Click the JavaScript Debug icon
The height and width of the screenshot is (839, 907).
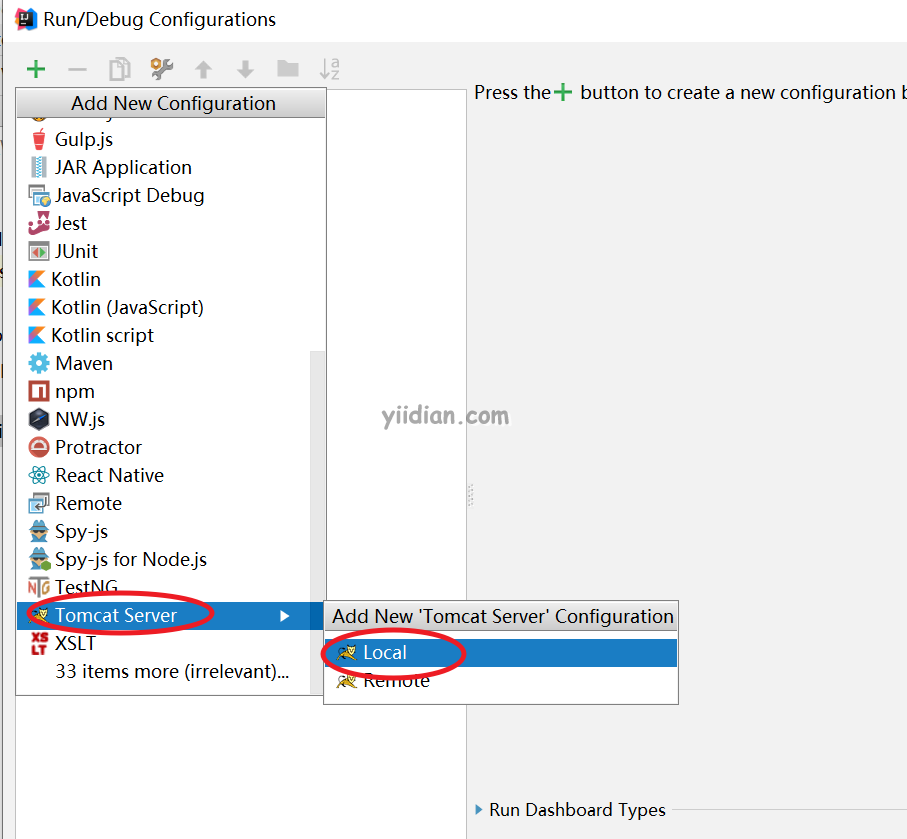pos(39,196)
